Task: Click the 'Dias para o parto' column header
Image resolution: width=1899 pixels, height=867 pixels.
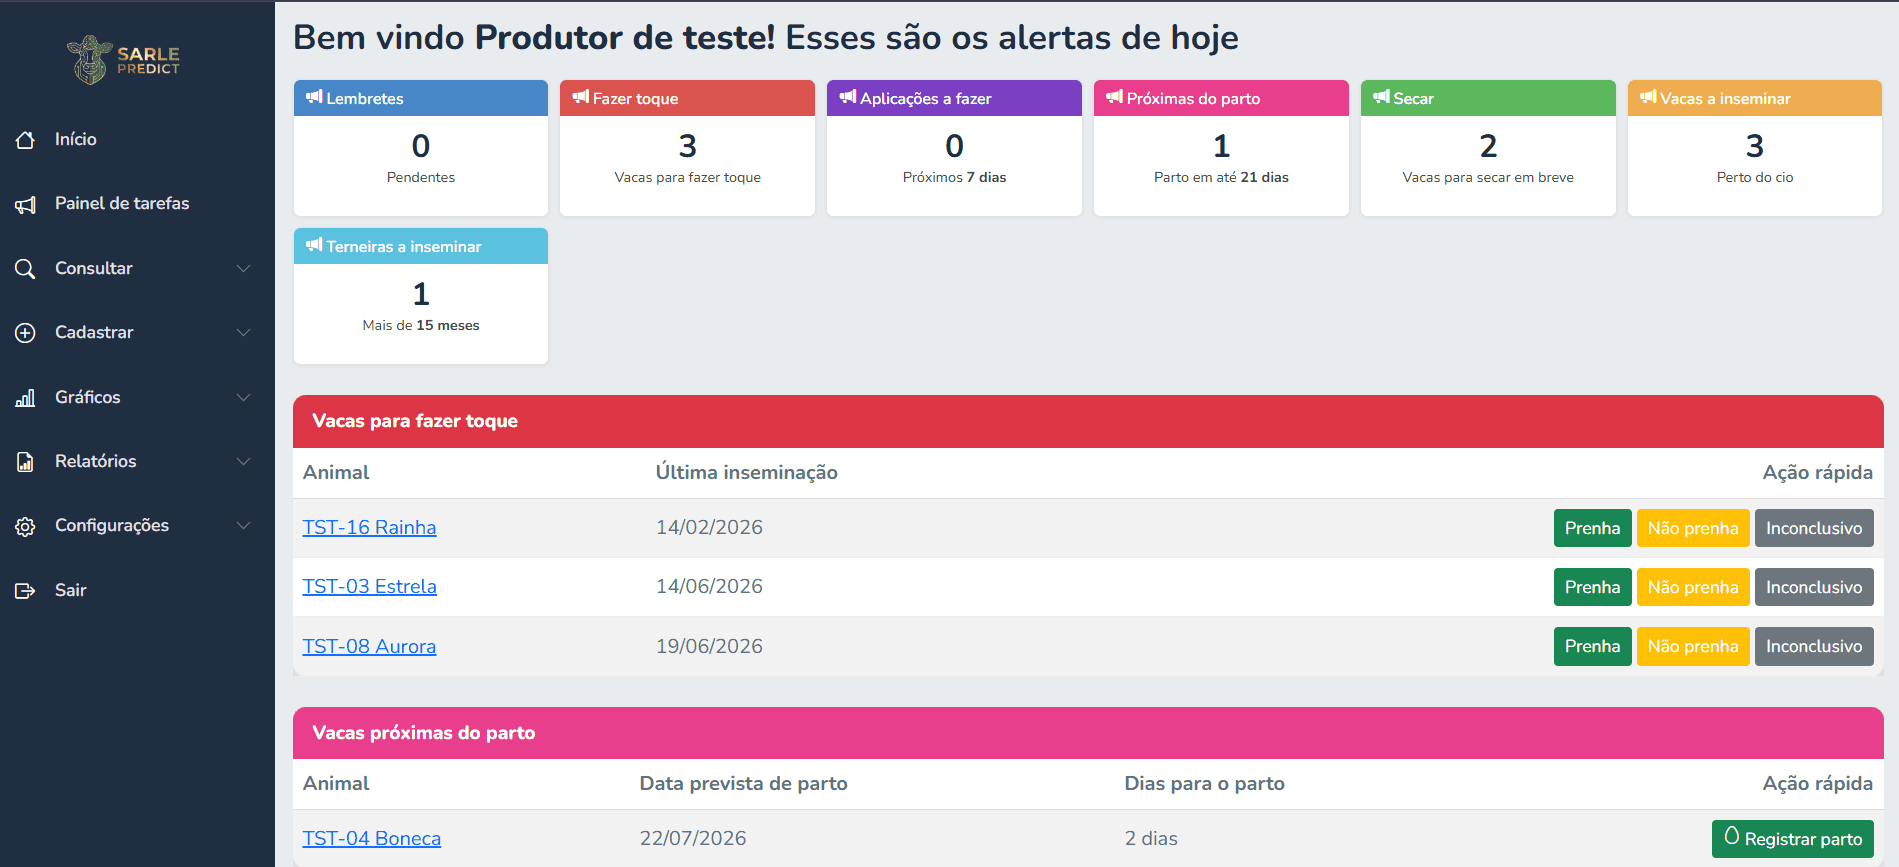Action: coord(1205,783)
